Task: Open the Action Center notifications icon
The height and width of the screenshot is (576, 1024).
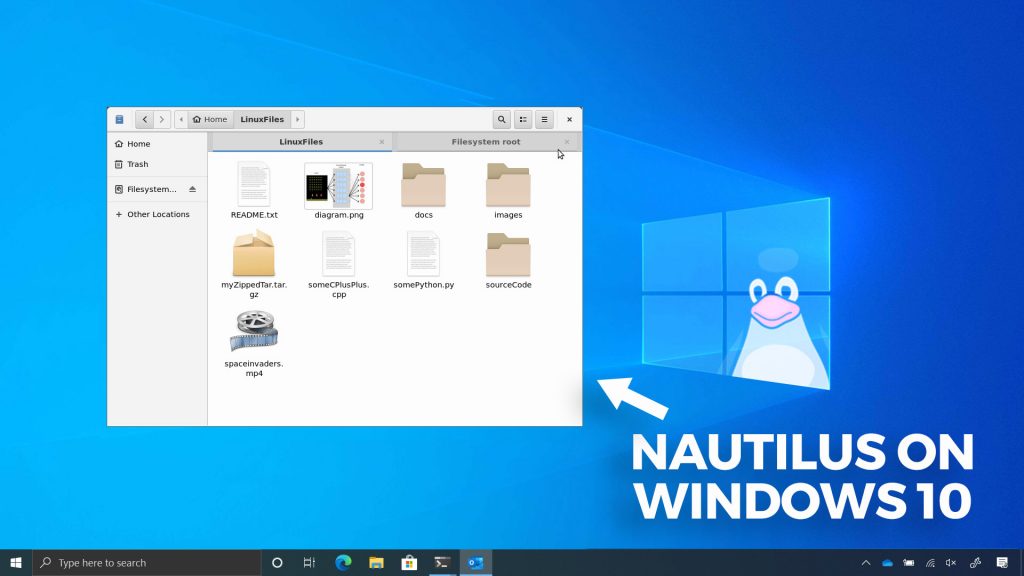Action: click(1002, 562)
